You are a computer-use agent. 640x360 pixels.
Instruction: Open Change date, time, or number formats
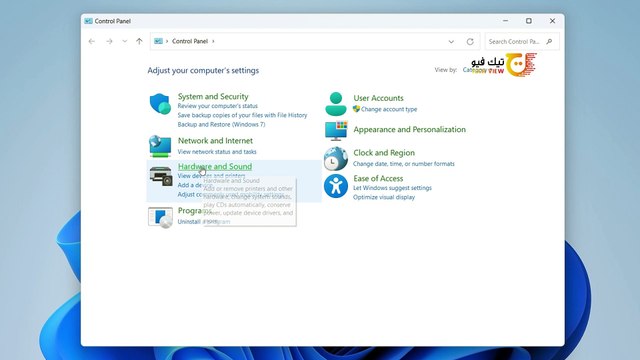click(x=404, y=164)
